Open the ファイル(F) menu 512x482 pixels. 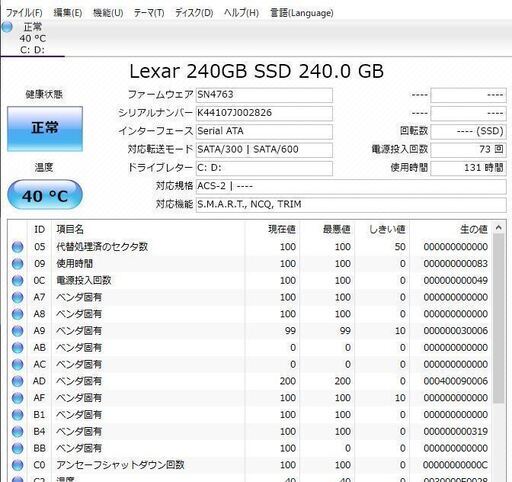[x=24, y=13]
